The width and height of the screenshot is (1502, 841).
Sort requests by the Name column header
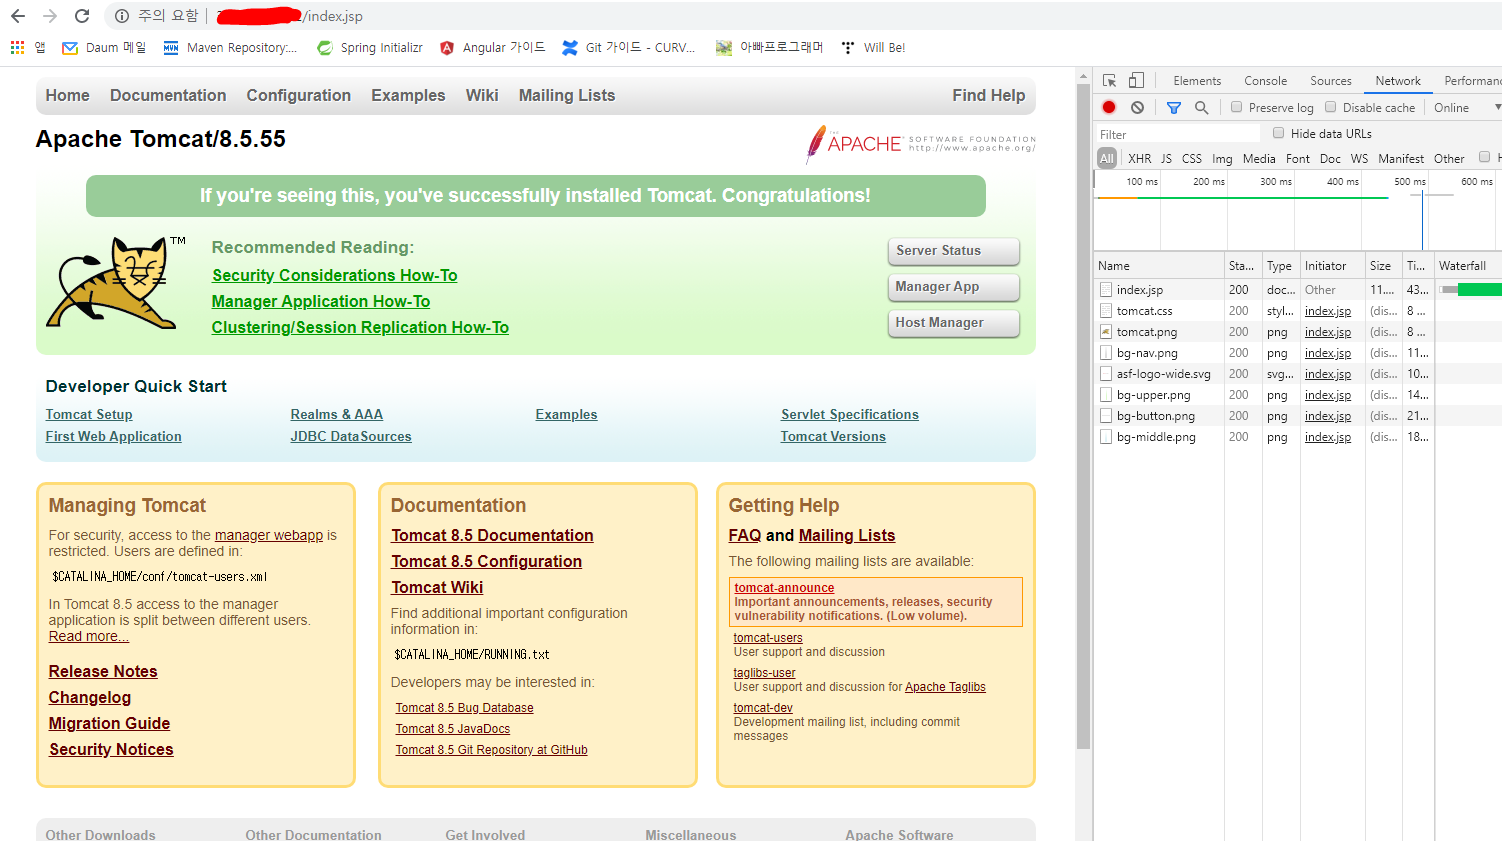[1159, 266]
